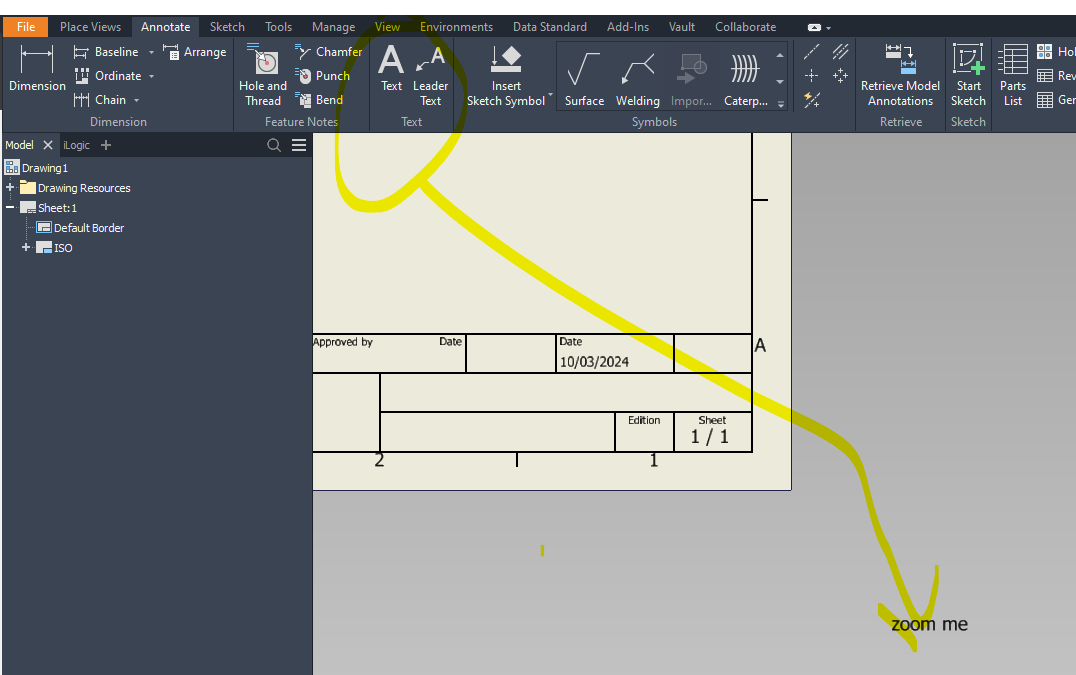The width and height of the screenshot is (1076, 675).
Task: Expand the ISO node in the browser
Action: coord(25,247)
